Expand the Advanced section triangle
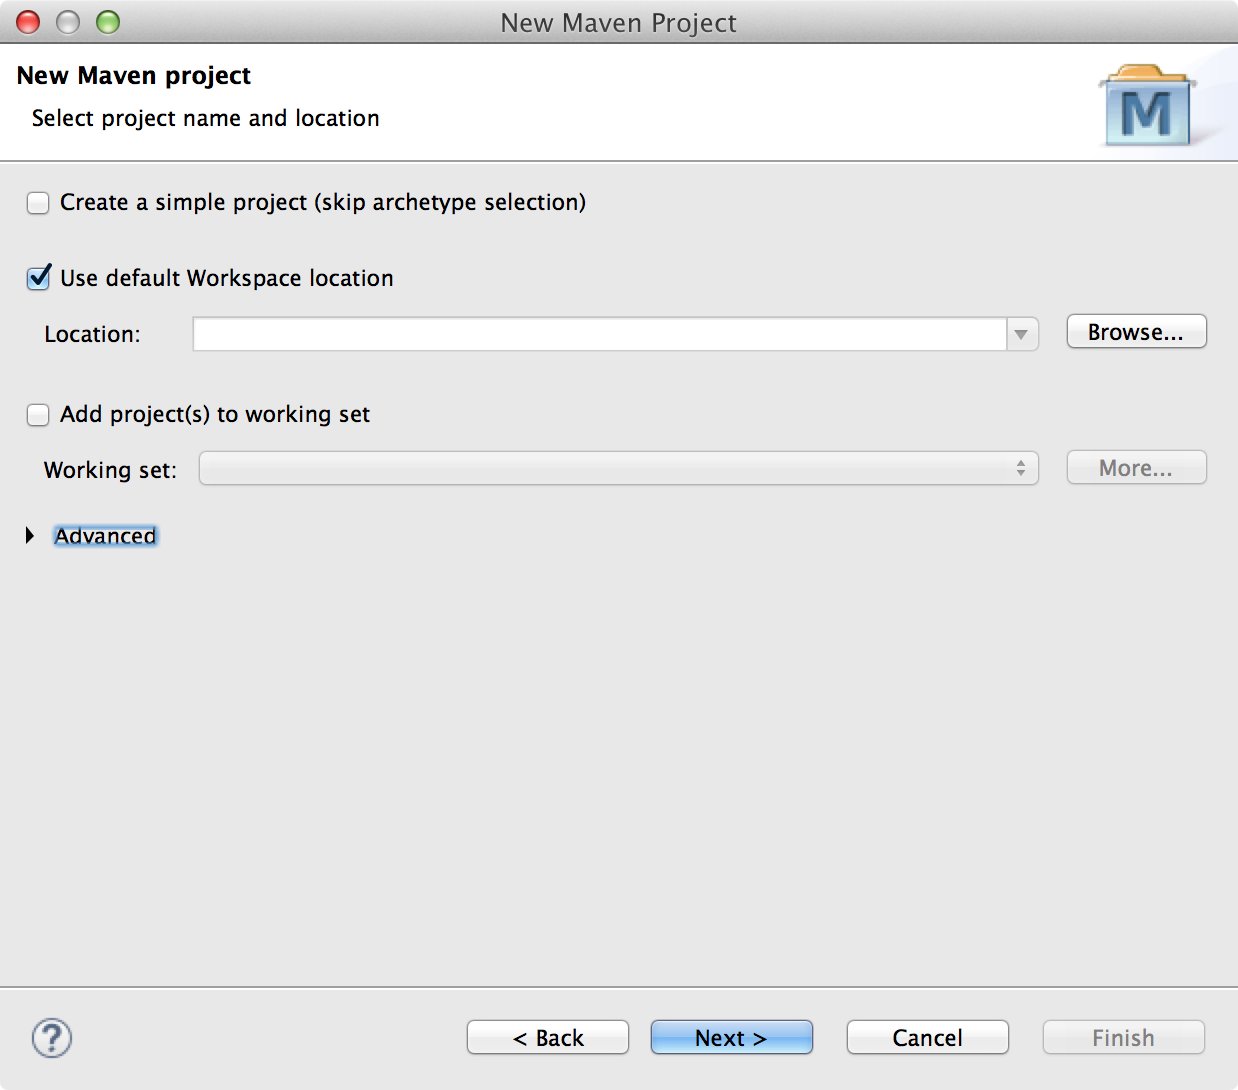This screenshot has width=1238, height=1090. click(x=30, y=536)
